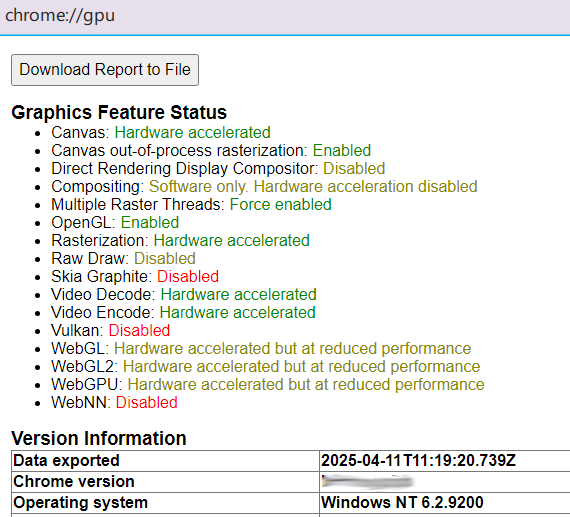Click the Windows NT 6.2.9200 value
This screenshot has height=517, width=570.
coord(402,502)
